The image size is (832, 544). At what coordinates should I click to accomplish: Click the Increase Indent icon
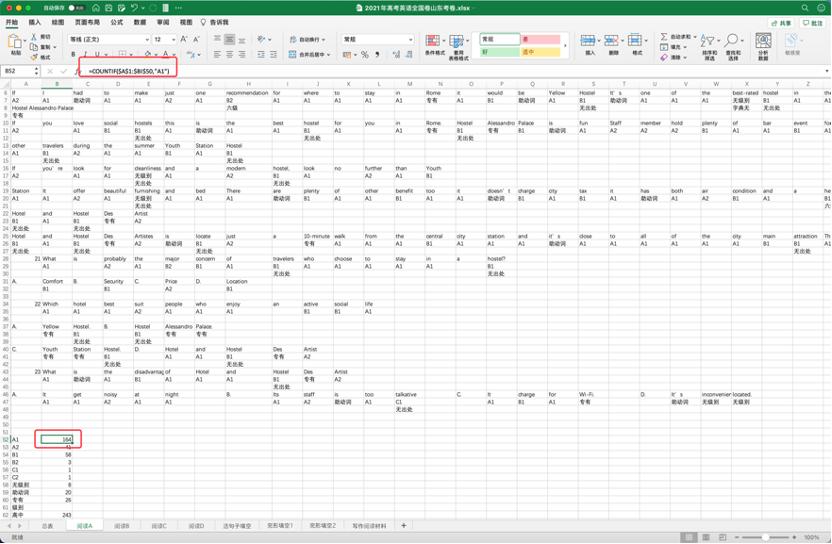[x=273, y=54]
